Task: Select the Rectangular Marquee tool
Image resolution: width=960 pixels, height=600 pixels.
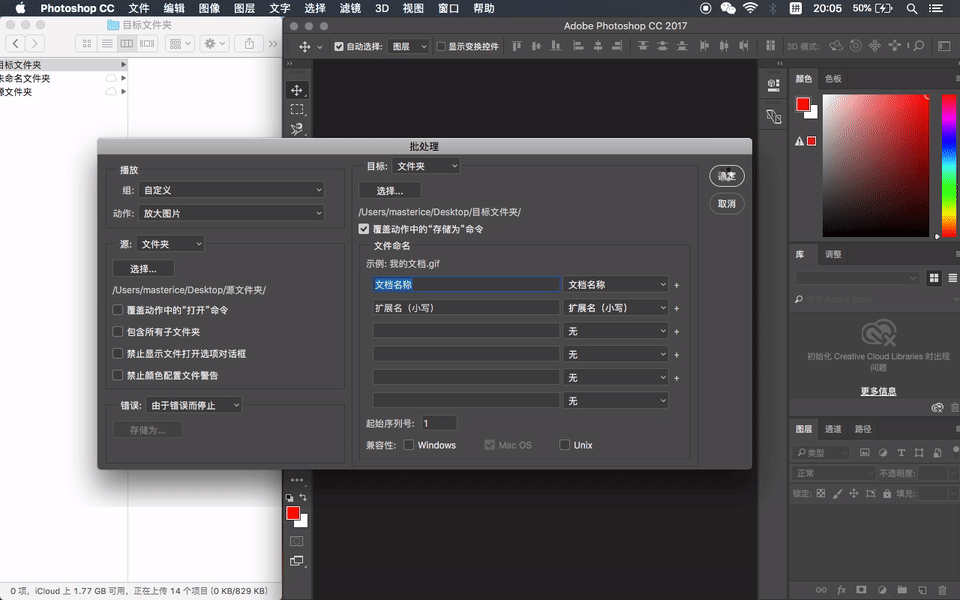Action: click(x=297, y=110)
